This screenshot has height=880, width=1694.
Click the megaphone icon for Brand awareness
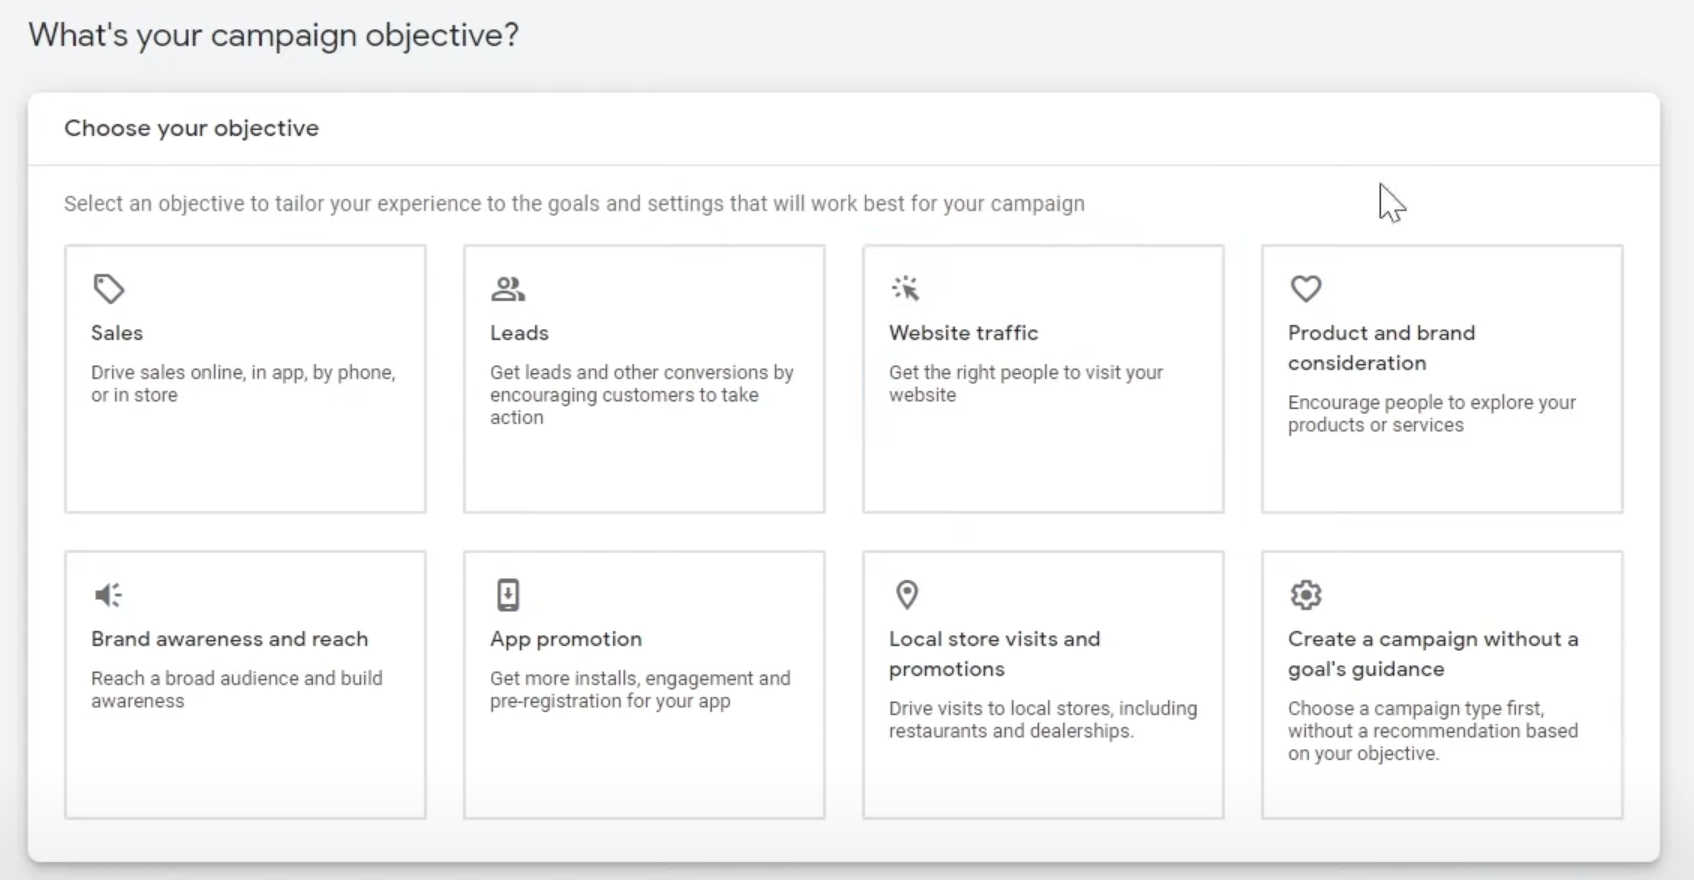[x=108, y=595]
